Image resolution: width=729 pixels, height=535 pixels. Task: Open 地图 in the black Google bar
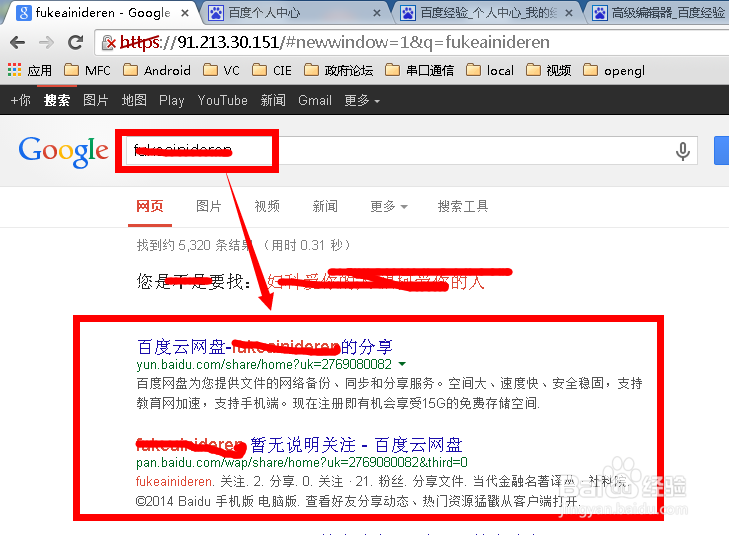tap(134, 100)
